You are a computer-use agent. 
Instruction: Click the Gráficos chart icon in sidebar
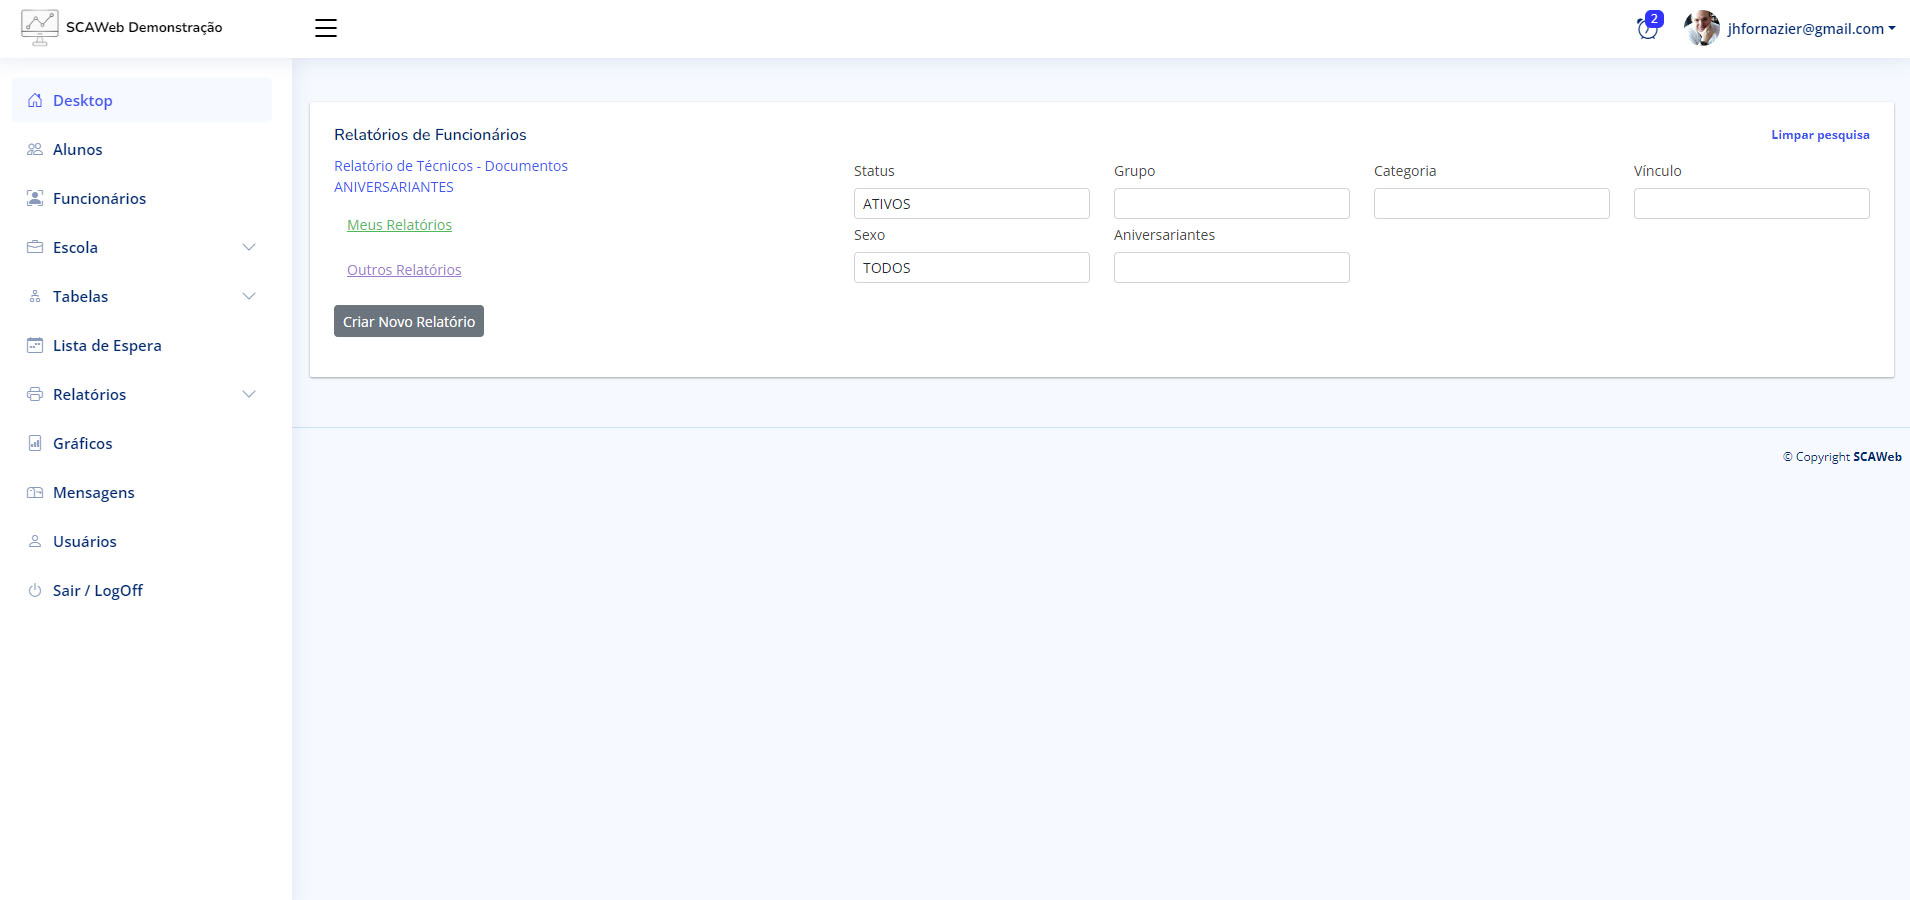pos(35,443)
